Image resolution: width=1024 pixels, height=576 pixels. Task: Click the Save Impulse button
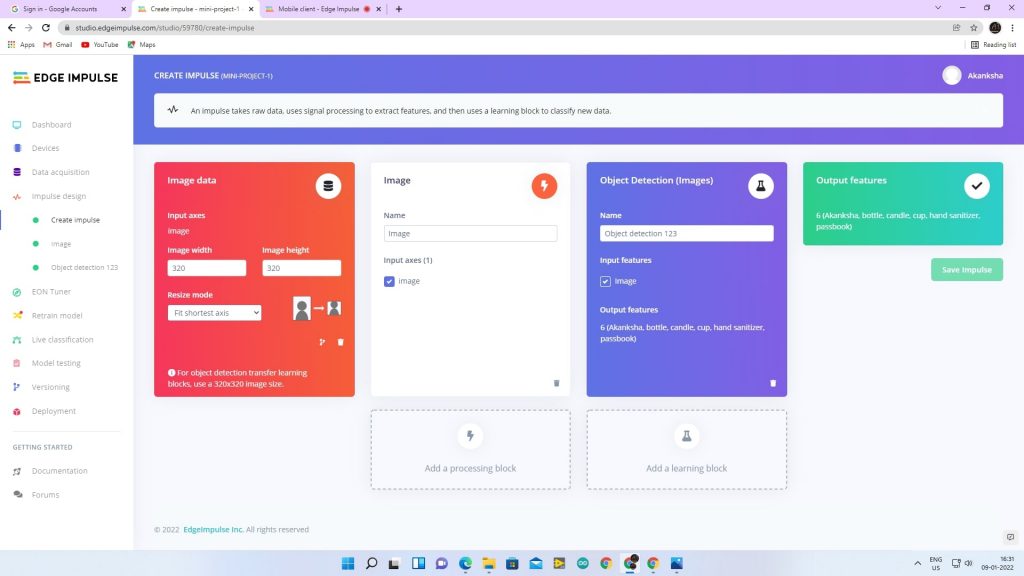pyautogui.click(x=966, y=270)
